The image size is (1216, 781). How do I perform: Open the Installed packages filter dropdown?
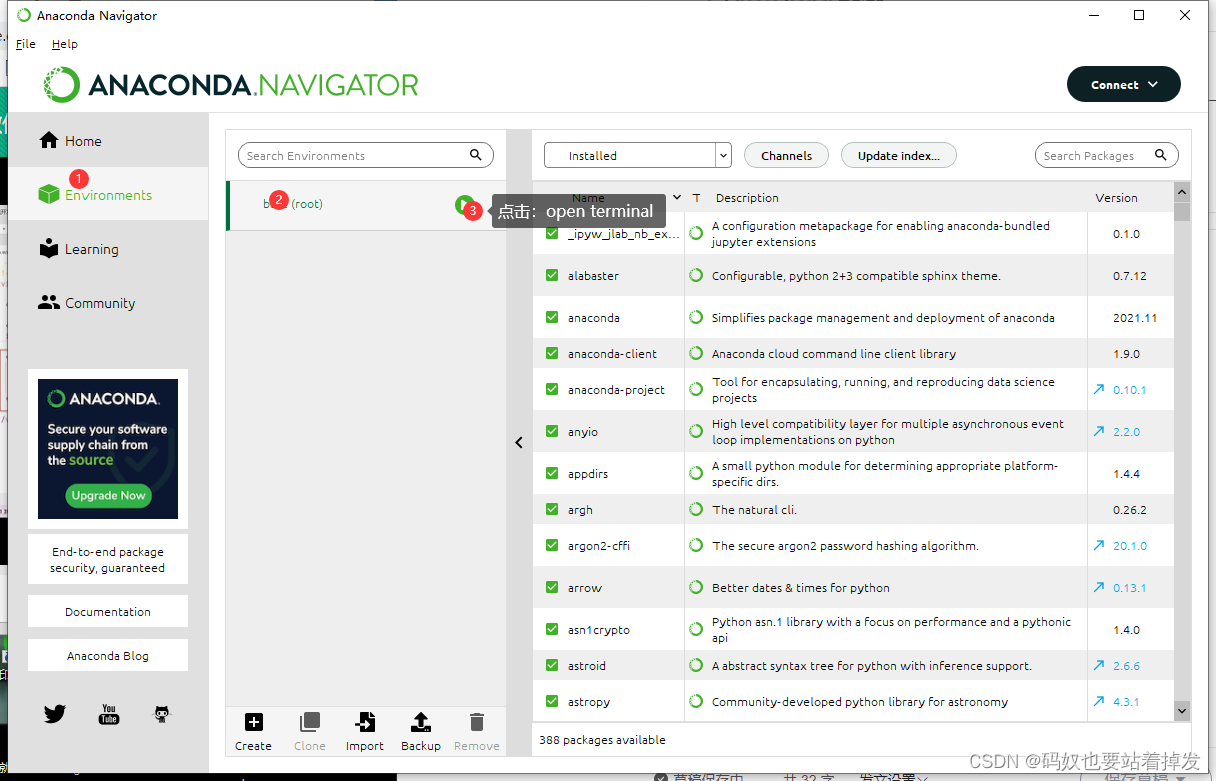point(638,155)
